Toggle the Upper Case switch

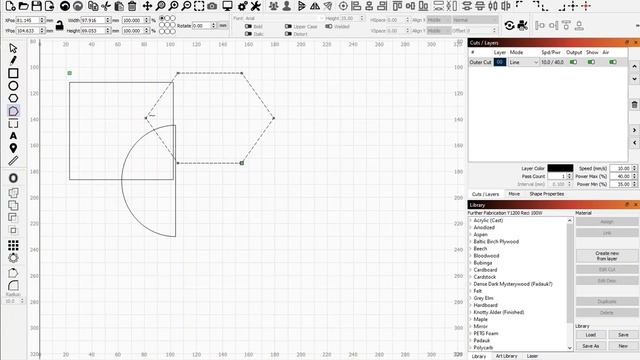pos(288,27)
